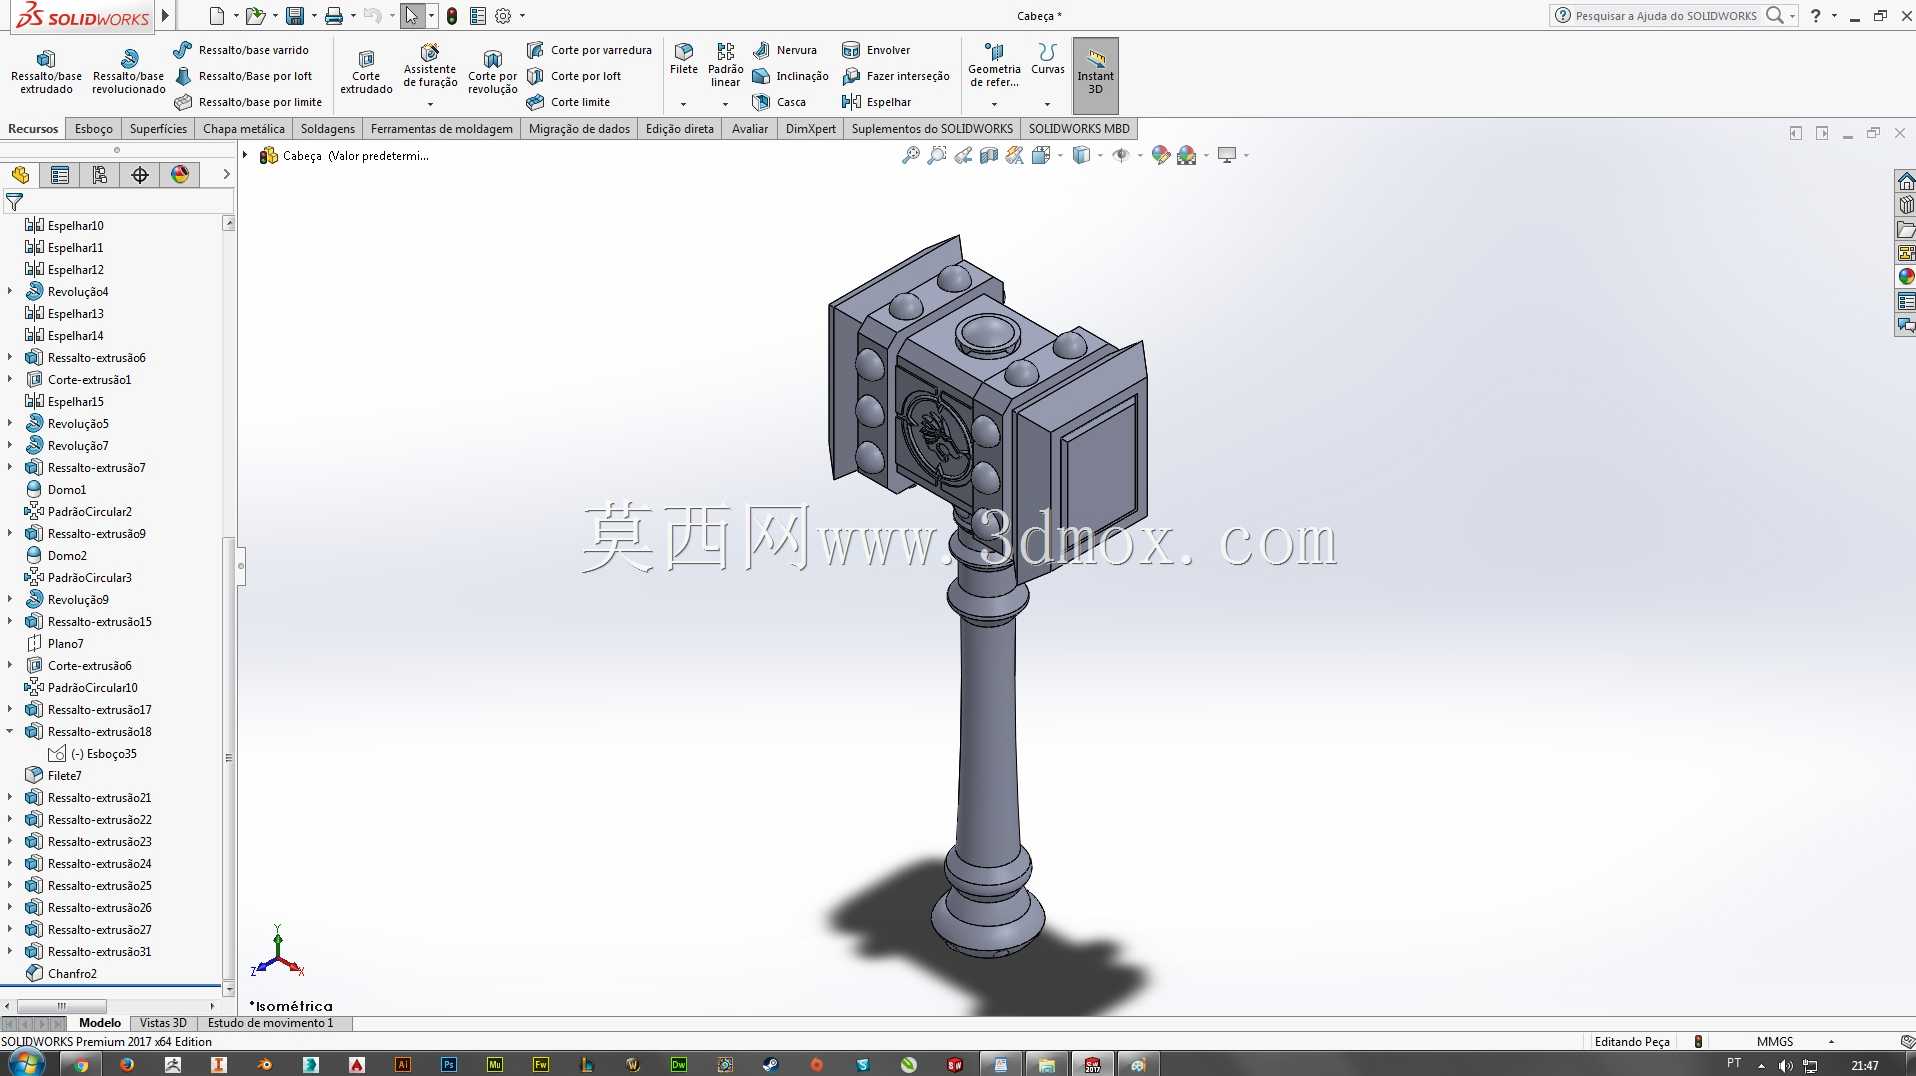1916x1076 pixels.
Task: Switch to the Esboço tab
Action: click(x=94, y=129)
